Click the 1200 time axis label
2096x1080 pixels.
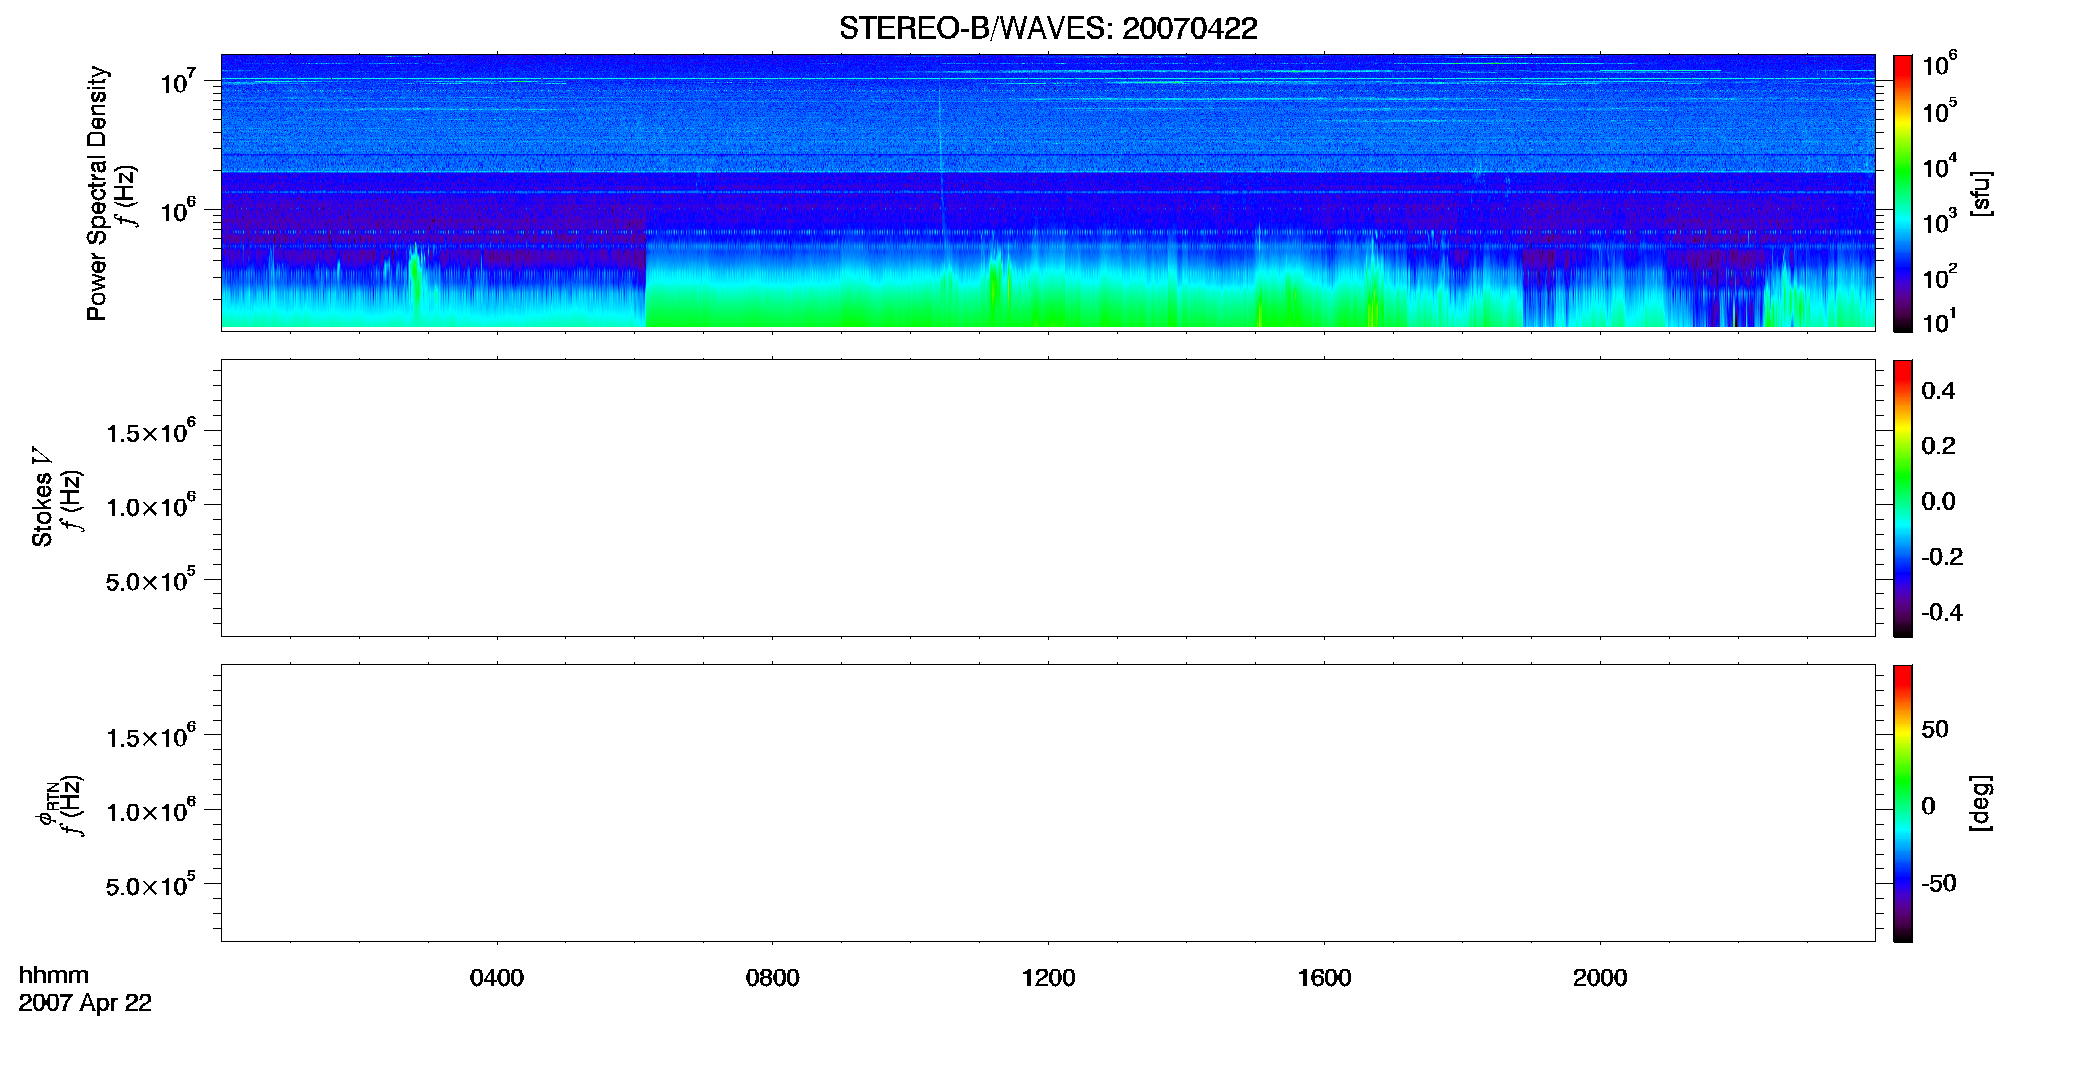[1049, 978]
